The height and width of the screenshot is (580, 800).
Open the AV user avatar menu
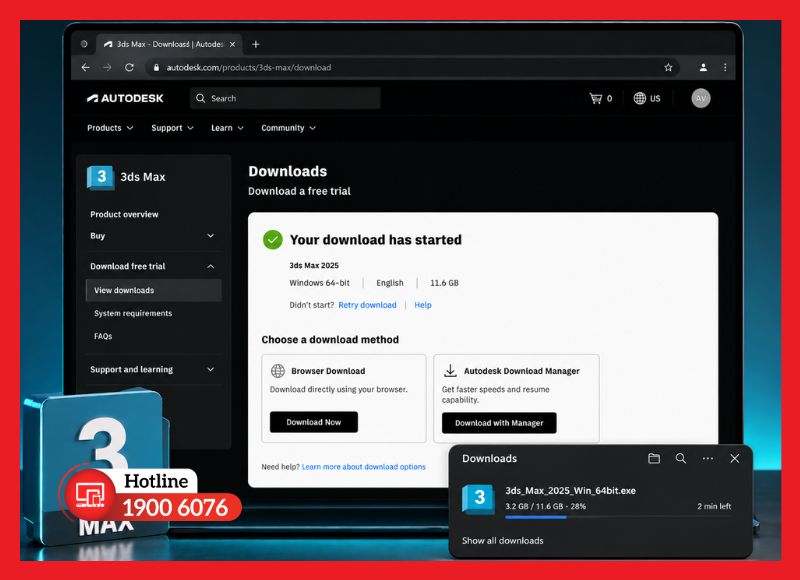701,98
